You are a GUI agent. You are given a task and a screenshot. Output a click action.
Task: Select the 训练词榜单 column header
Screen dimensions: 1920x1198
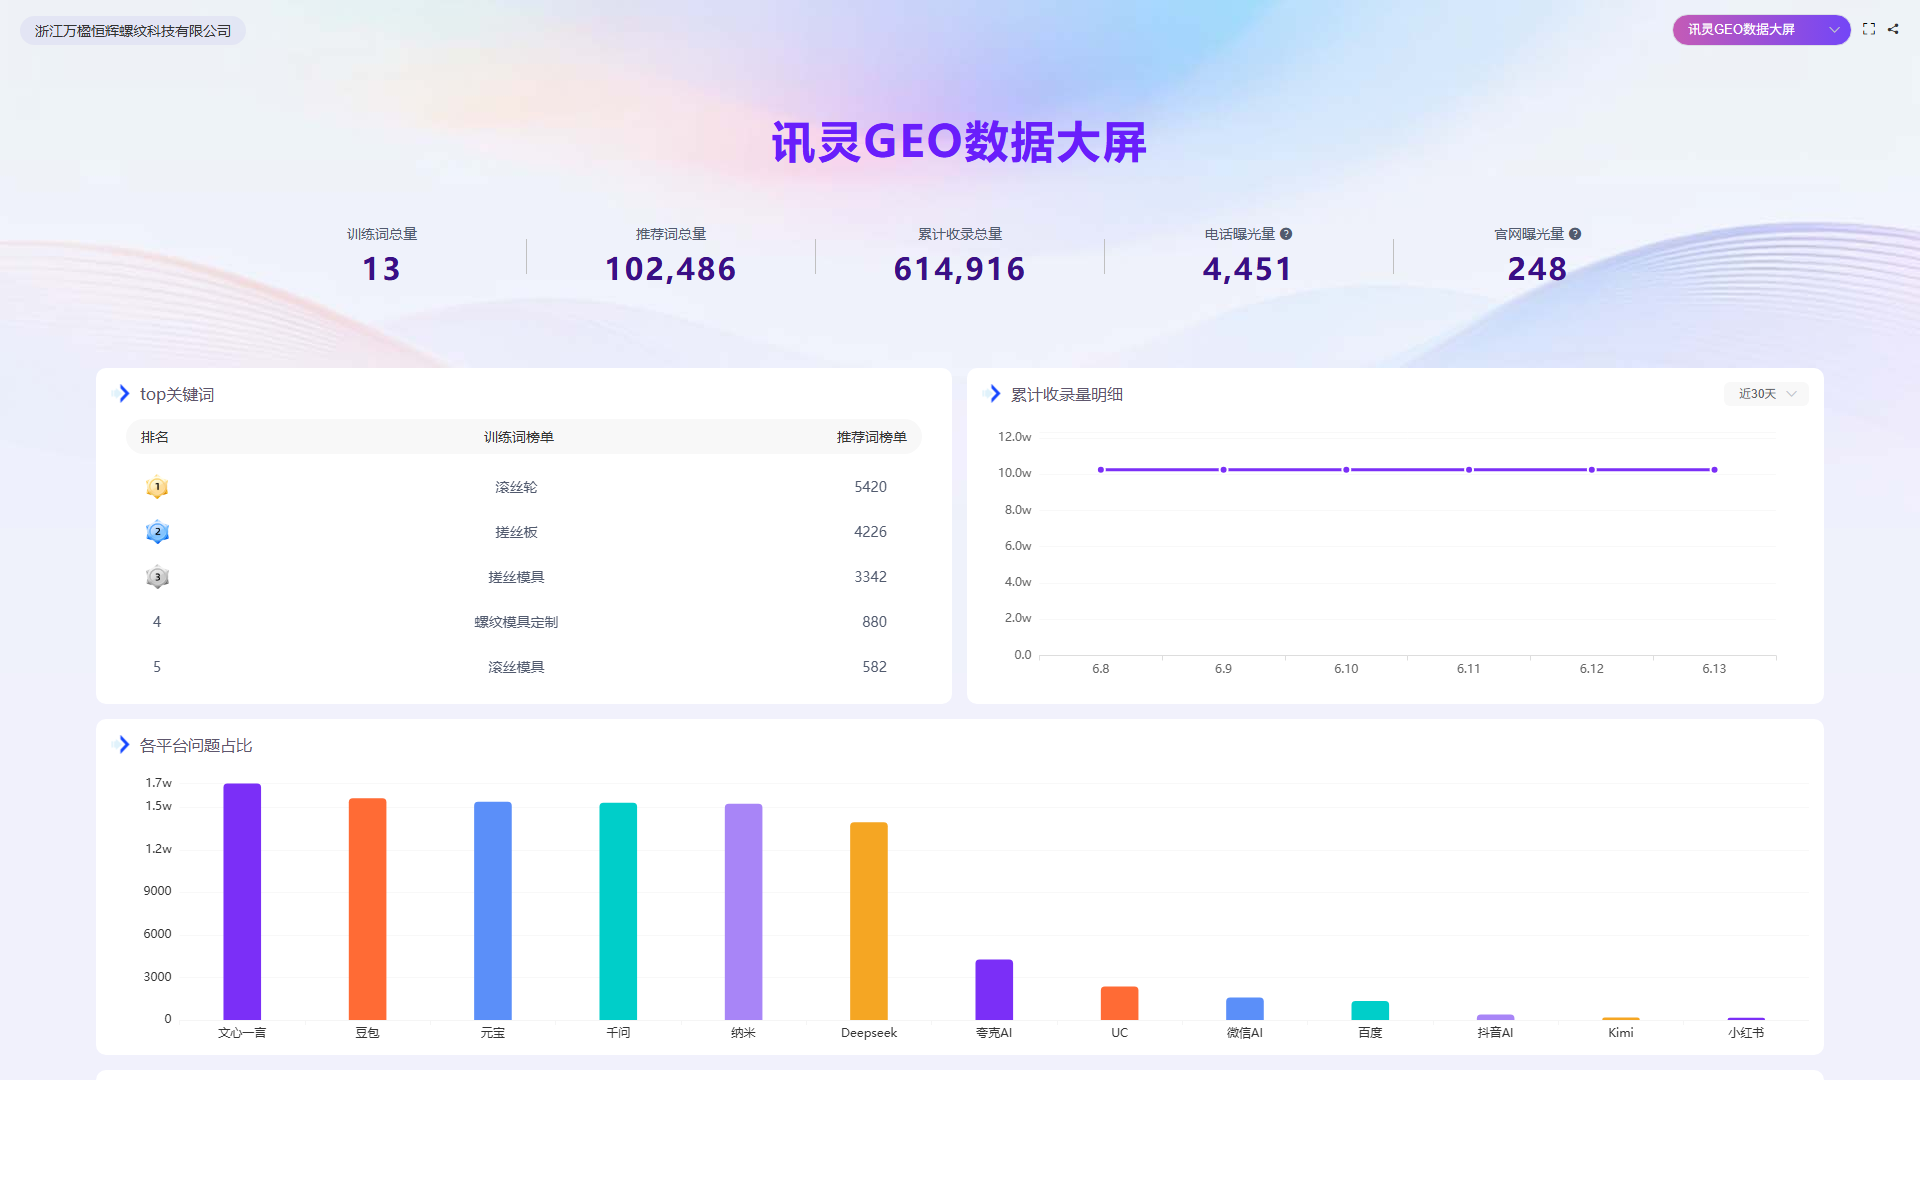click(518, 437)
